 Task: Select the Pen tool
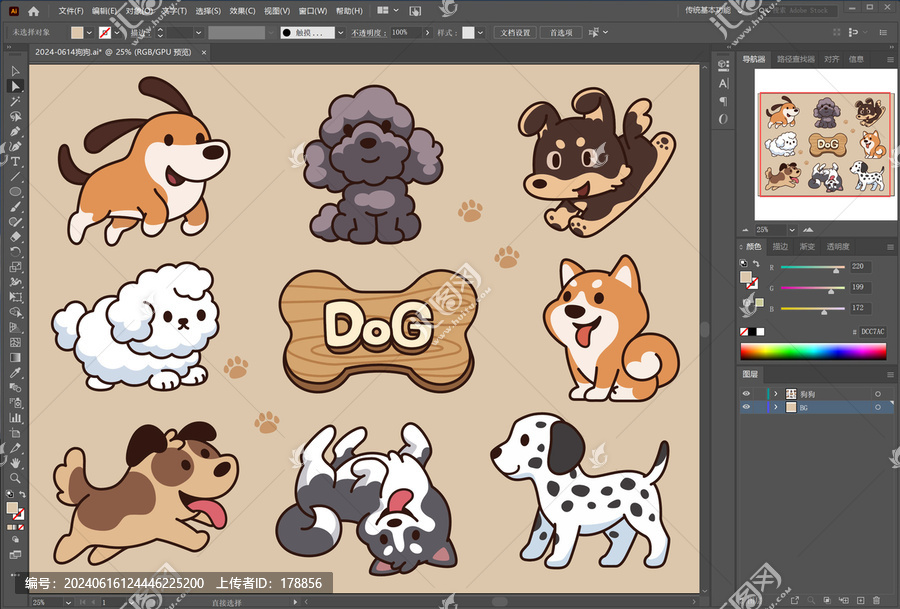(15, 131)
